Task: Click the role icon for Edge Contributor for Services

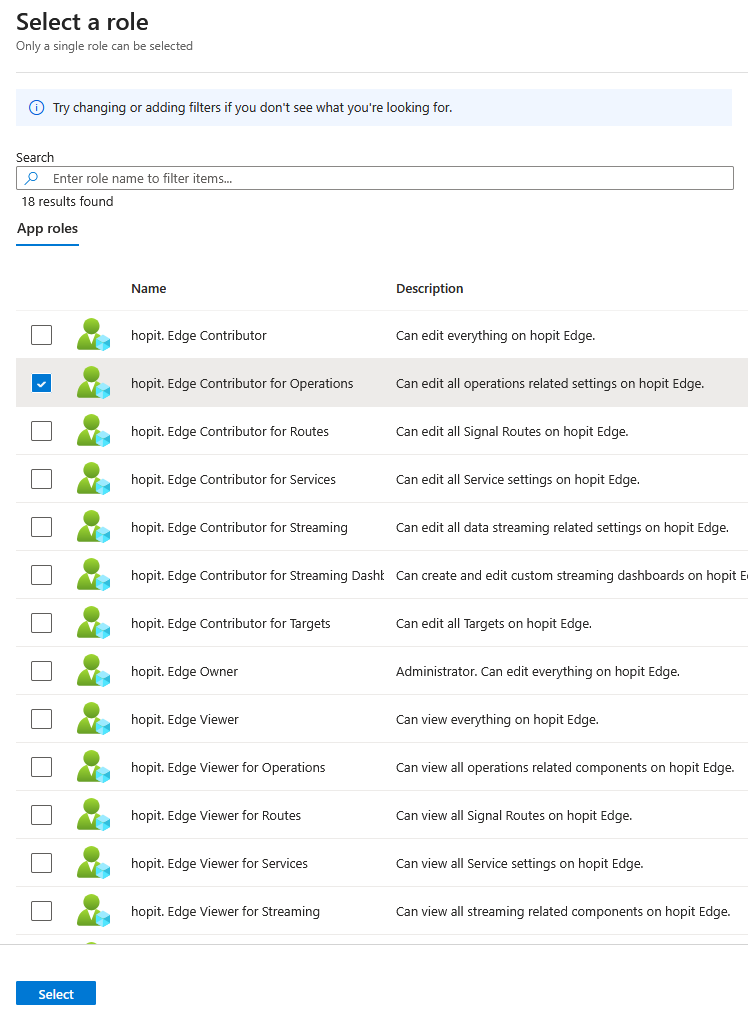Action: [x=93, y=479]
